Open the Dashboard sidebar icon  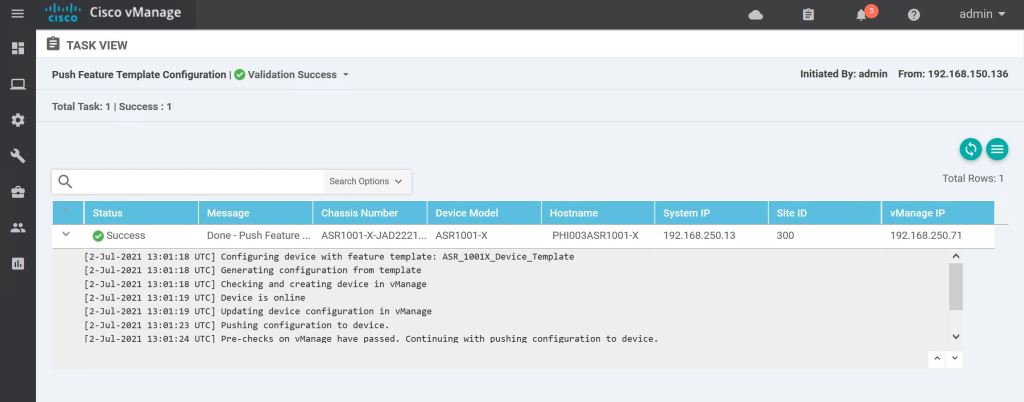pyautogui.click(x=17, y=48)
